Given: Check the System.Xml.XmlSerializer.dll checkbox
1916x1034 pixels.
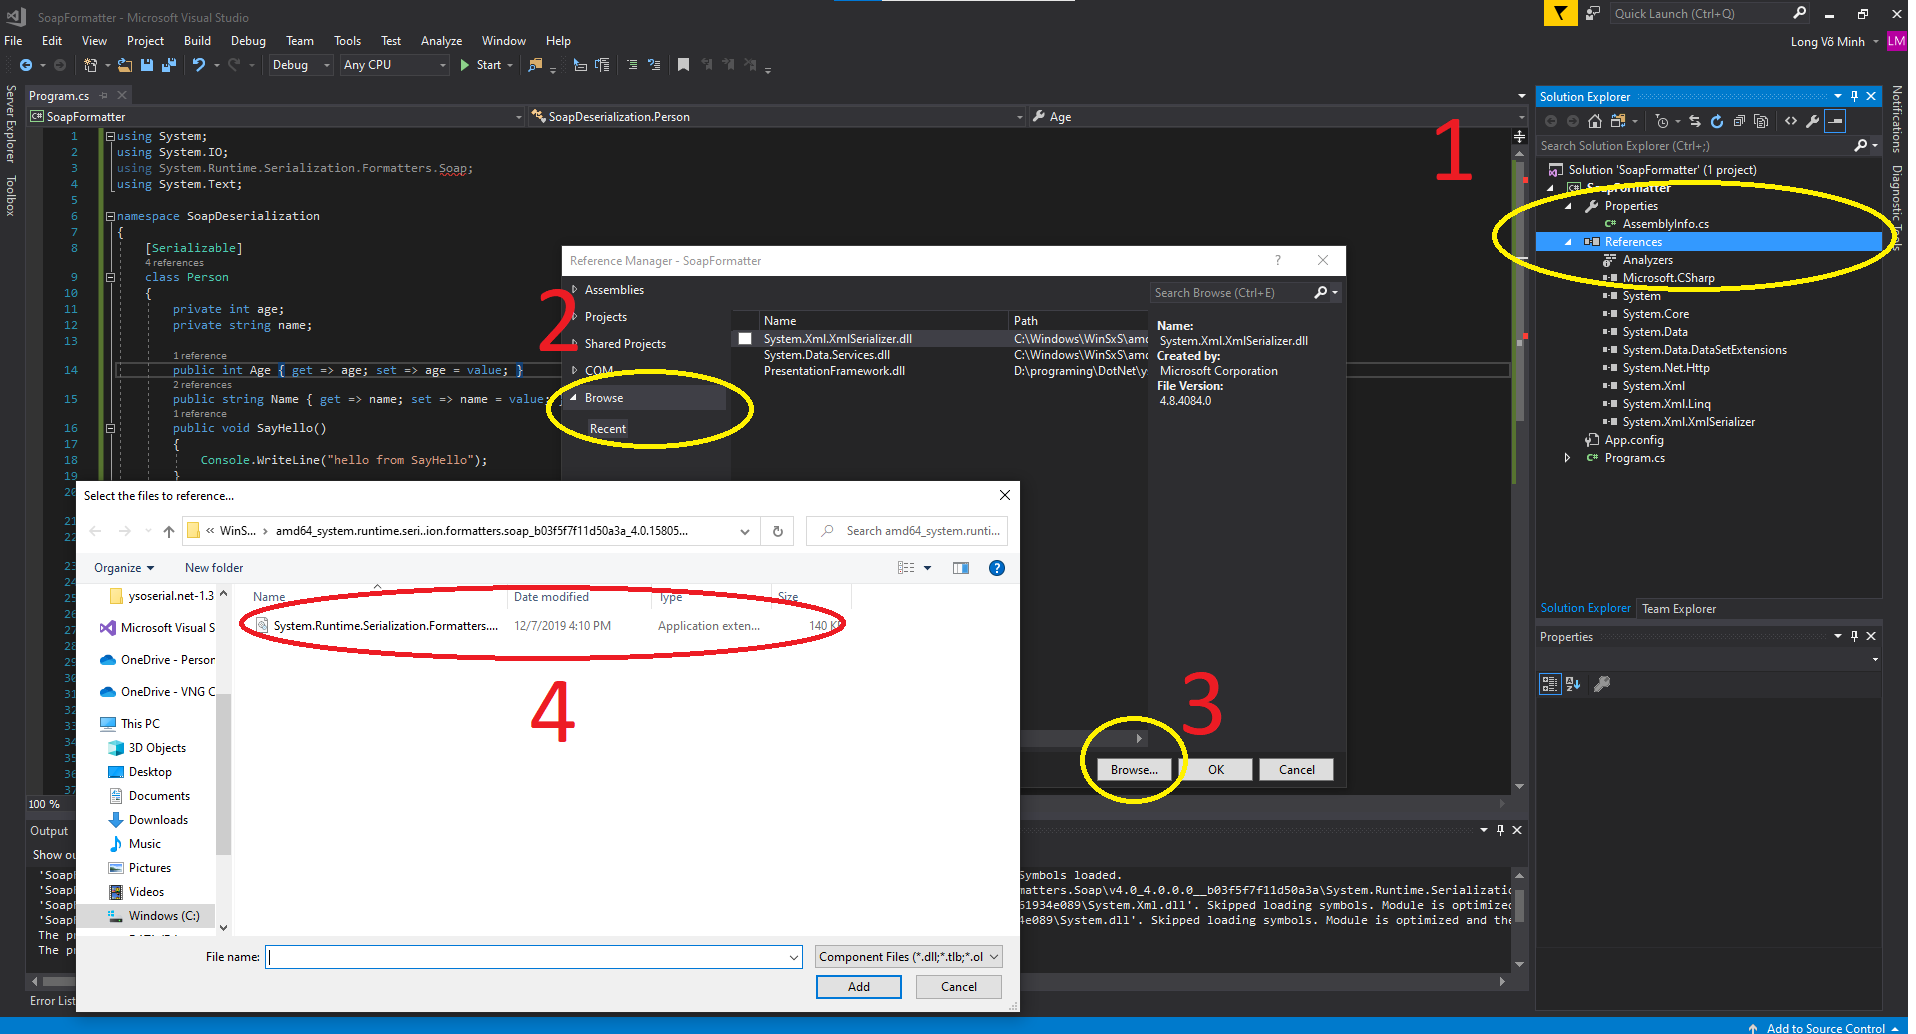Looking at the screenshot, I should click(745, 339).
